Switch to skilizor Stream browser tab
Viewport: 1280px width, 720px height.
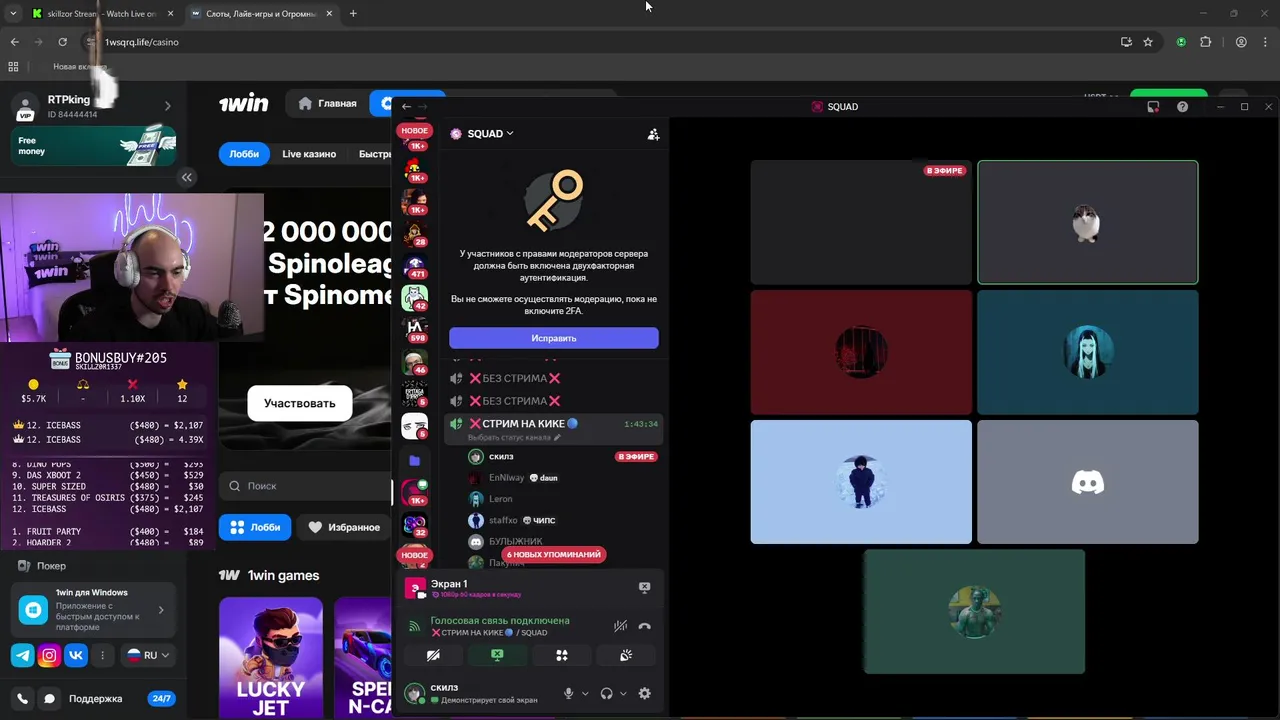(100, 14)
